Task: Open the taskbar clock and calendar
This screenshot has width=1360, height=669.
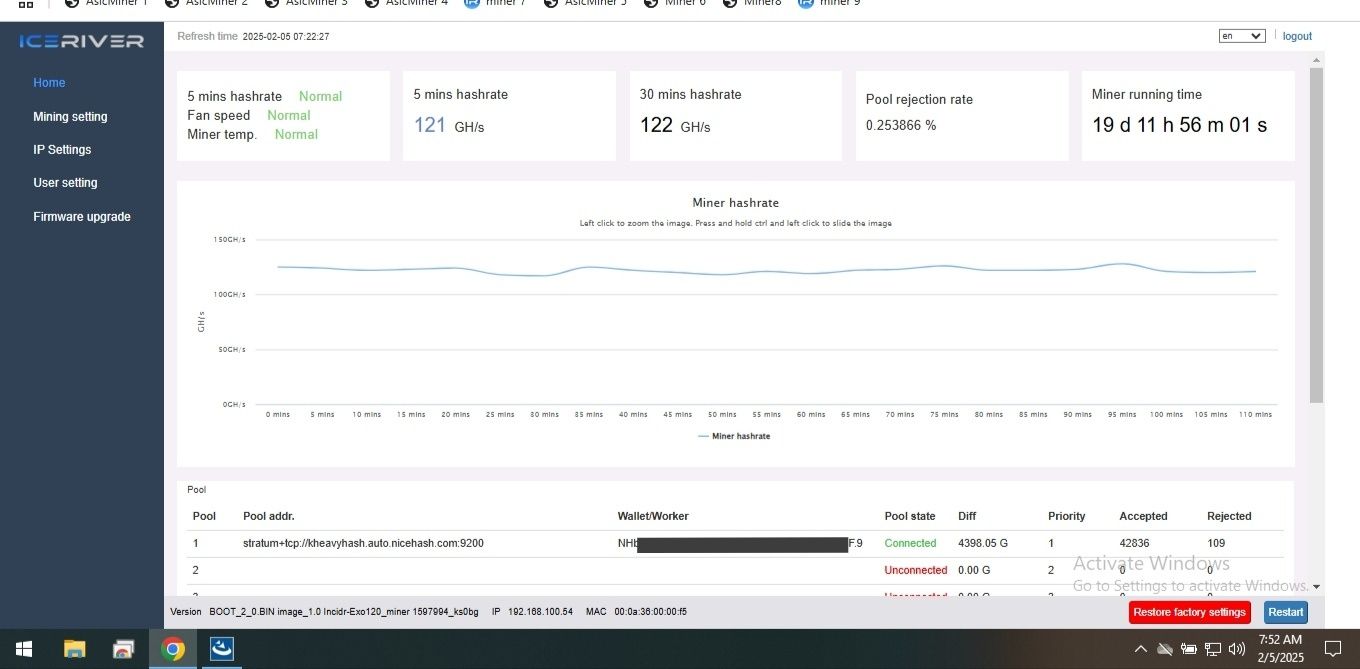Action: (1281, 649)
